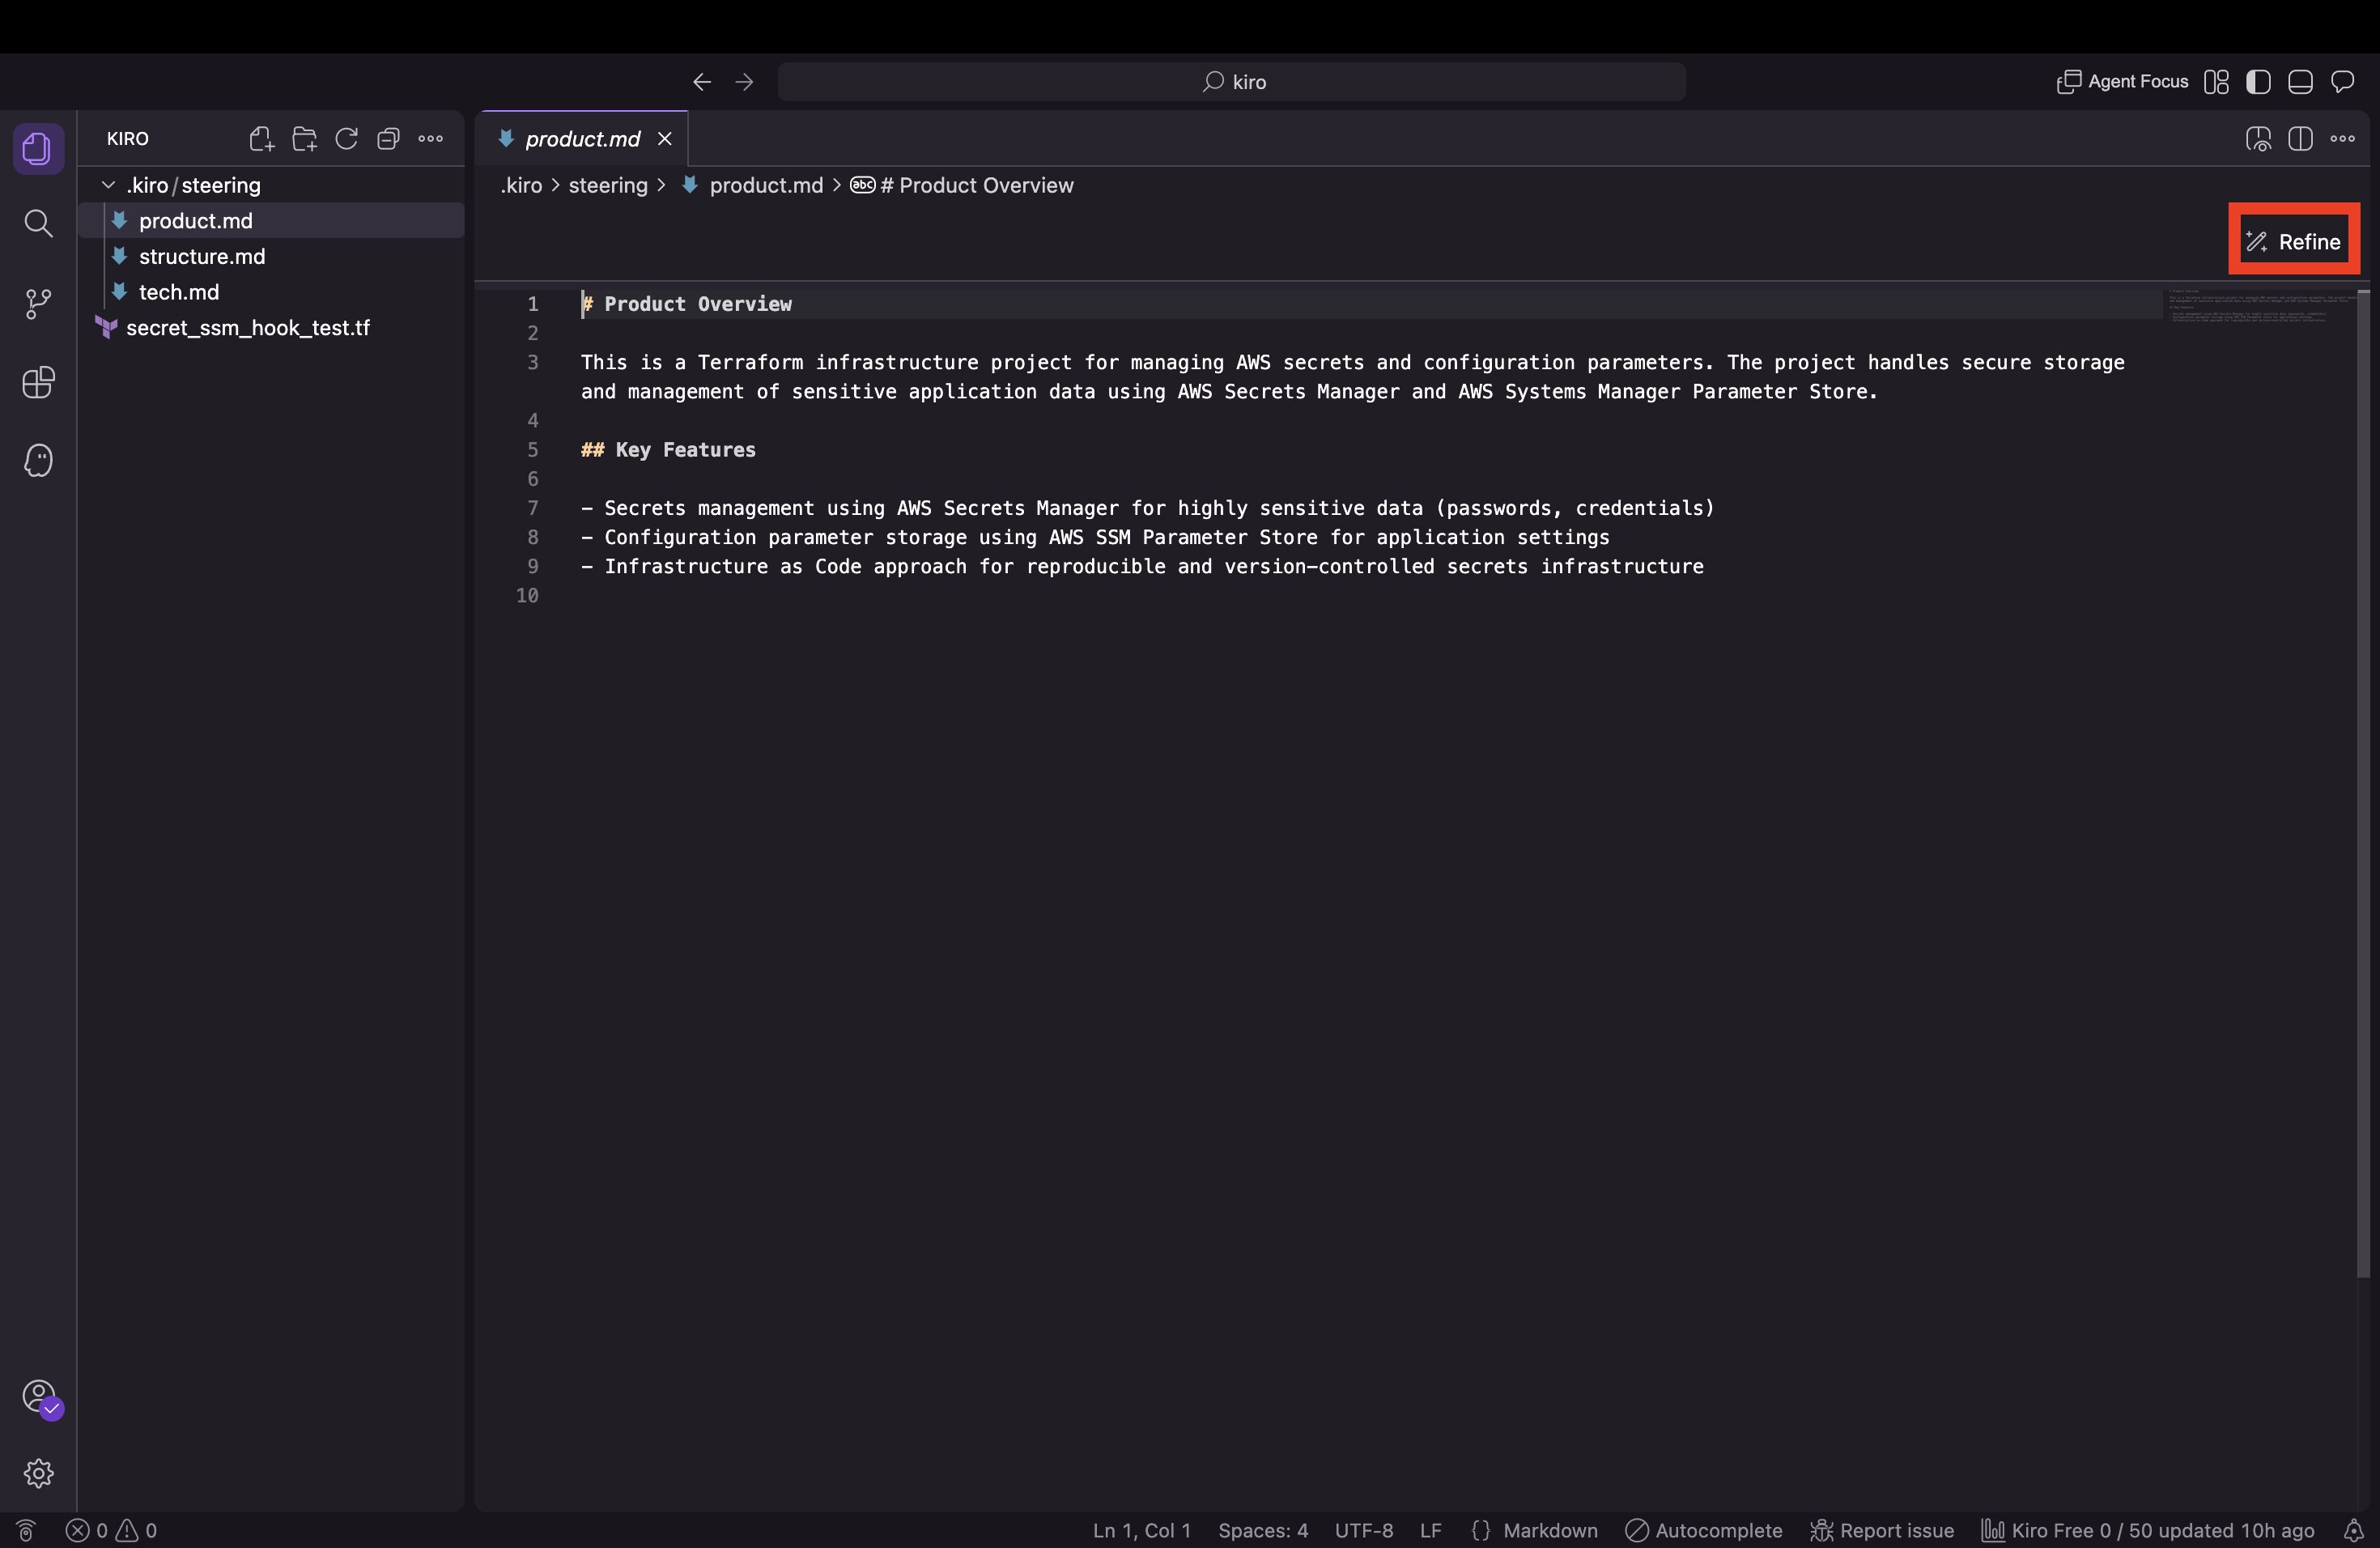Open editor More Actions menu
2380x1548 pixels.
pyautogui.click(x=2342, y=139)
